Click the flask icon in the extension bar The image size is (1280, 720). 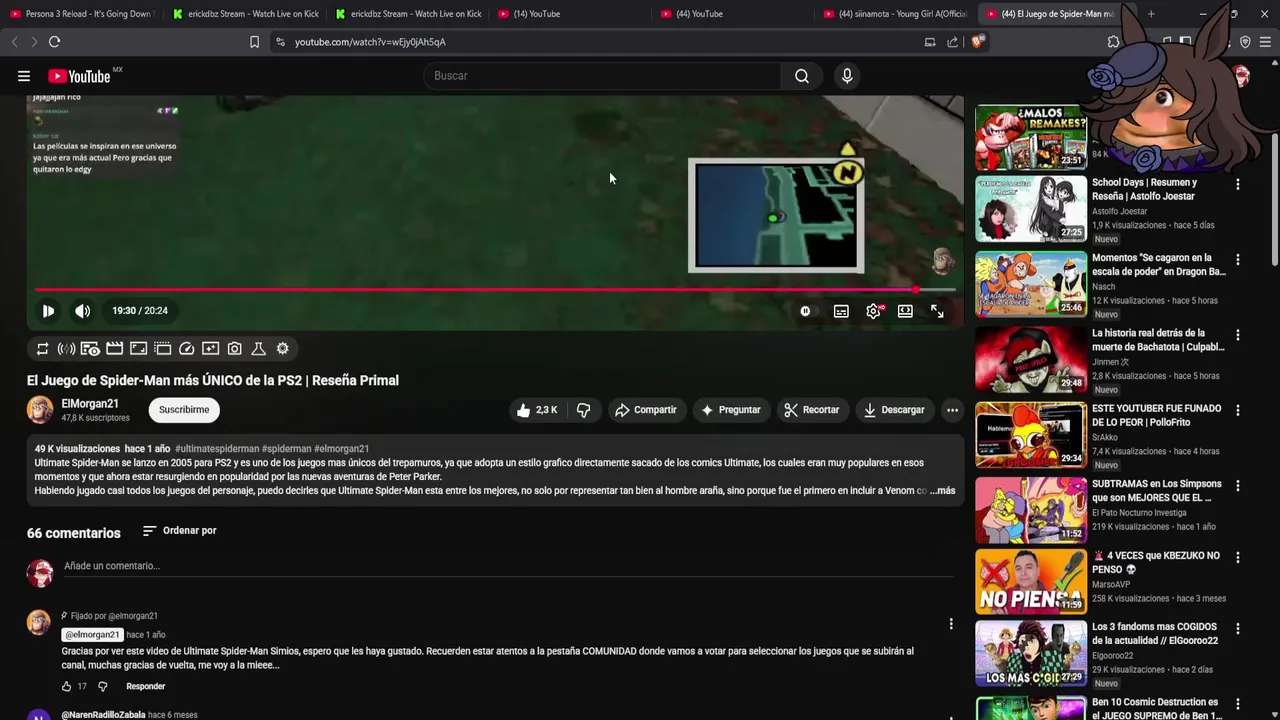[258, 349]
